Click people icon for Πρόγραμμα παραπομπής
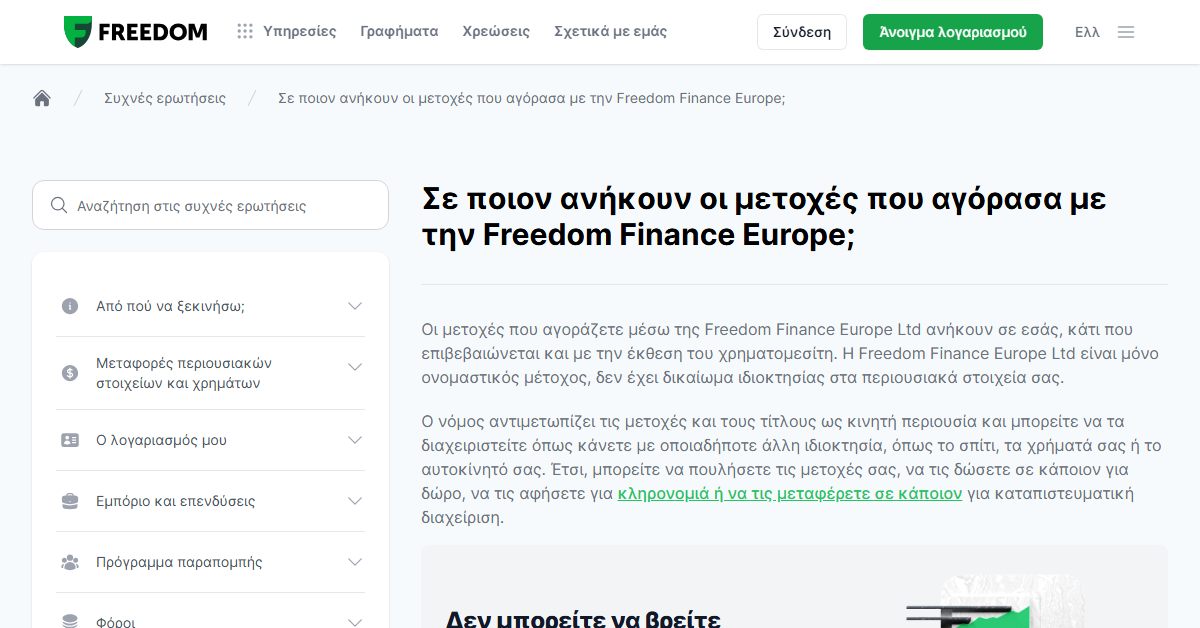The image size is (1200, 628). pyautogui.click(x=70, y=562)
